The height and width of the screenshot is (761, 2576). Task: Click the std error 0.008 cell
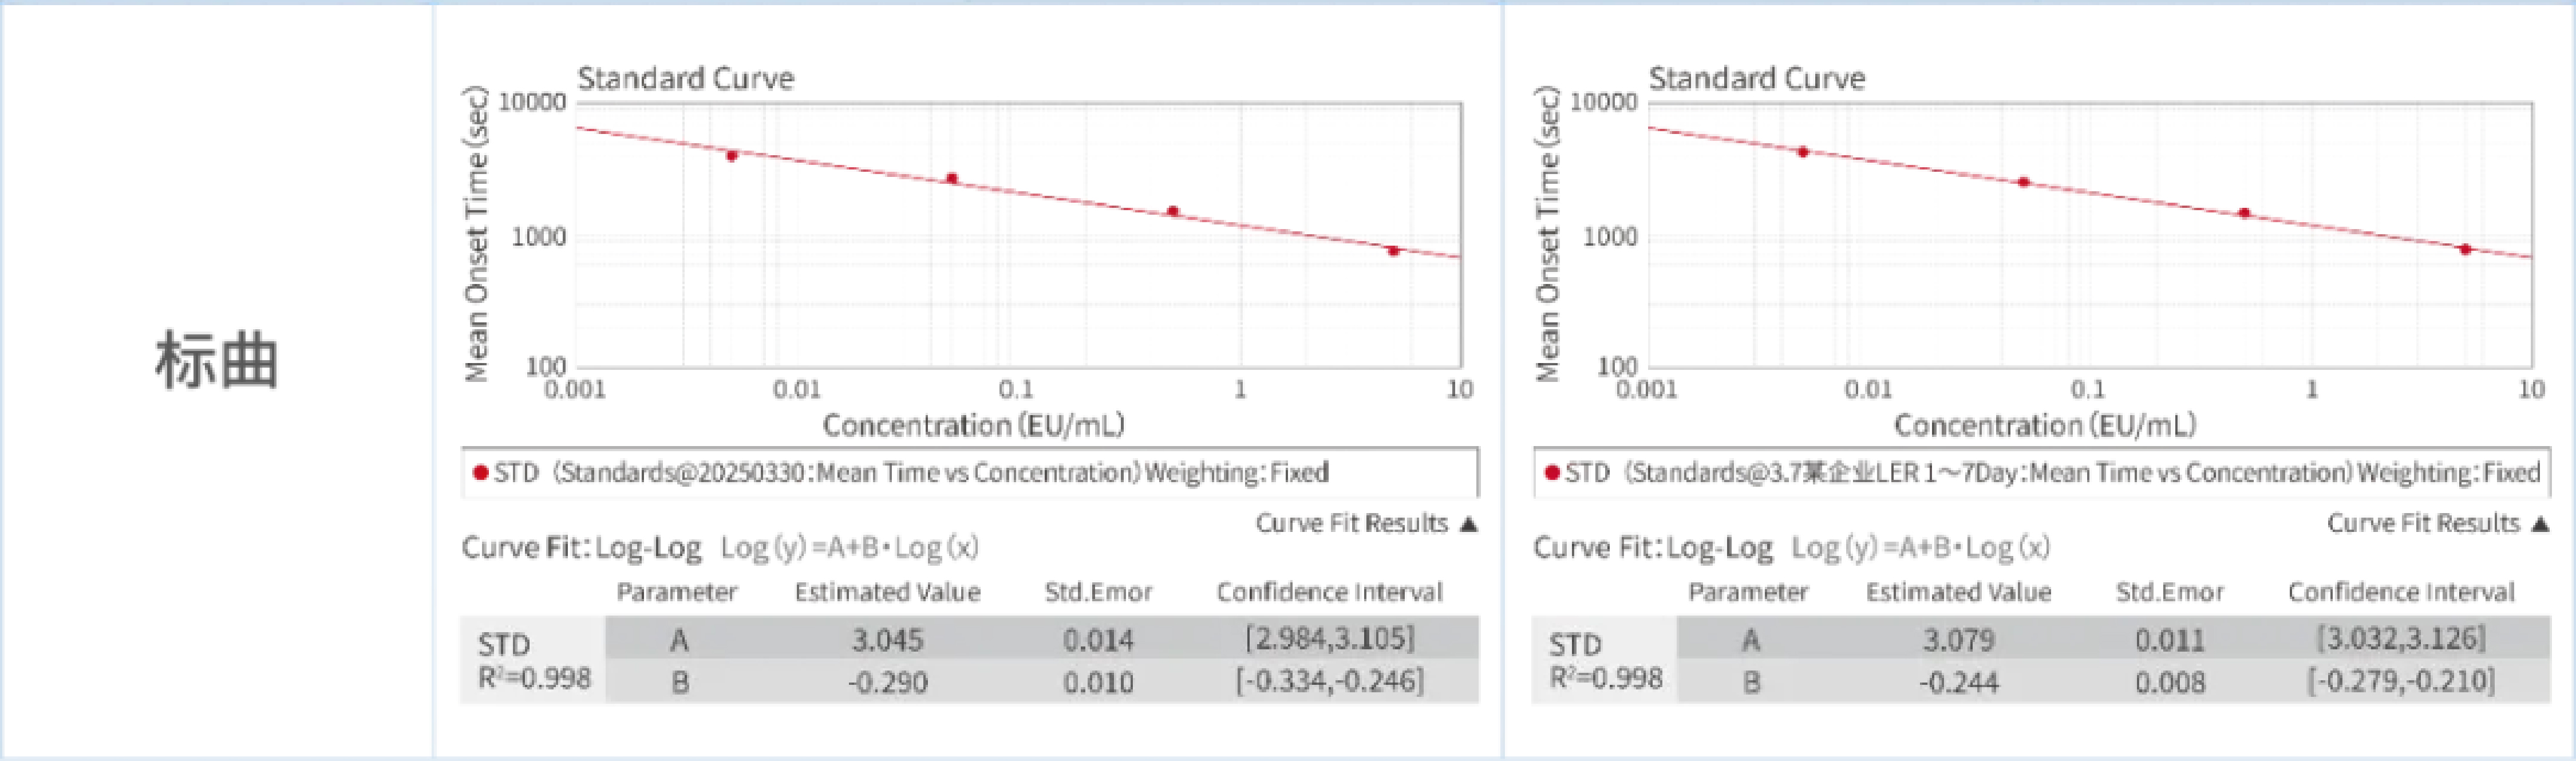click(2169, 682)
